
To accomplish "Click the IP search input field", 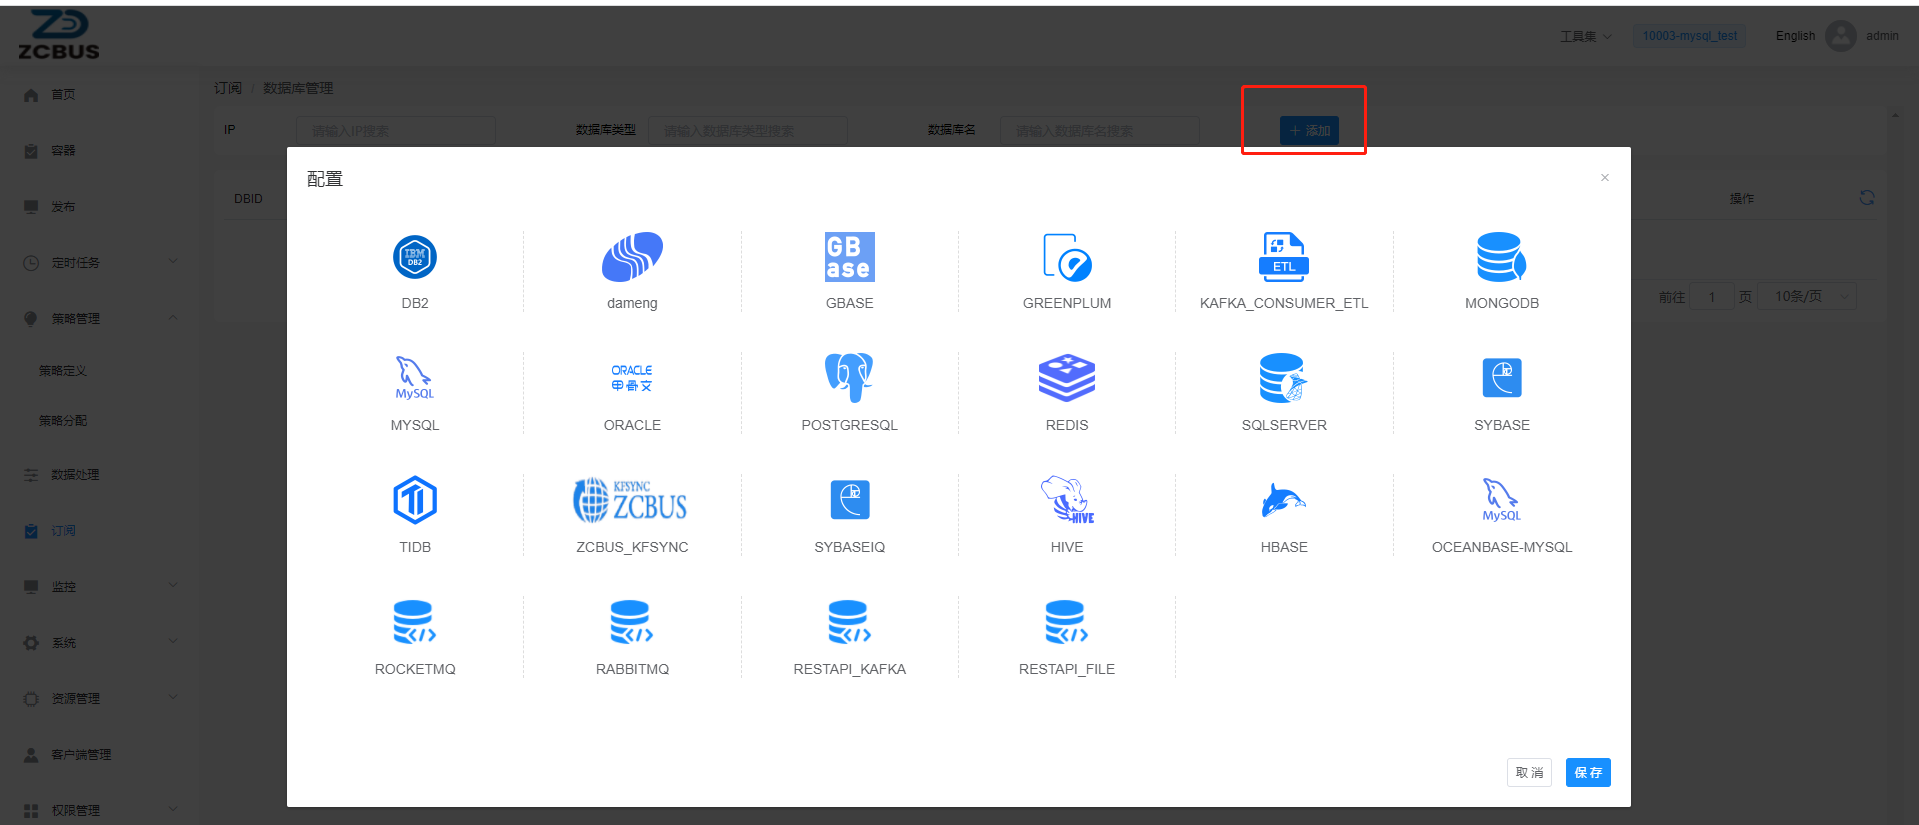I will click(395, 131).
